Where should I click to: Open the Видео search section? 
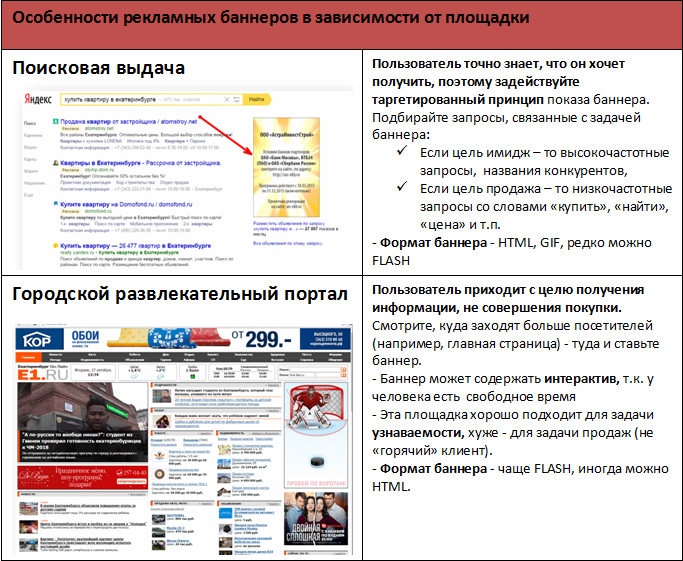click(x=30, y=147)
